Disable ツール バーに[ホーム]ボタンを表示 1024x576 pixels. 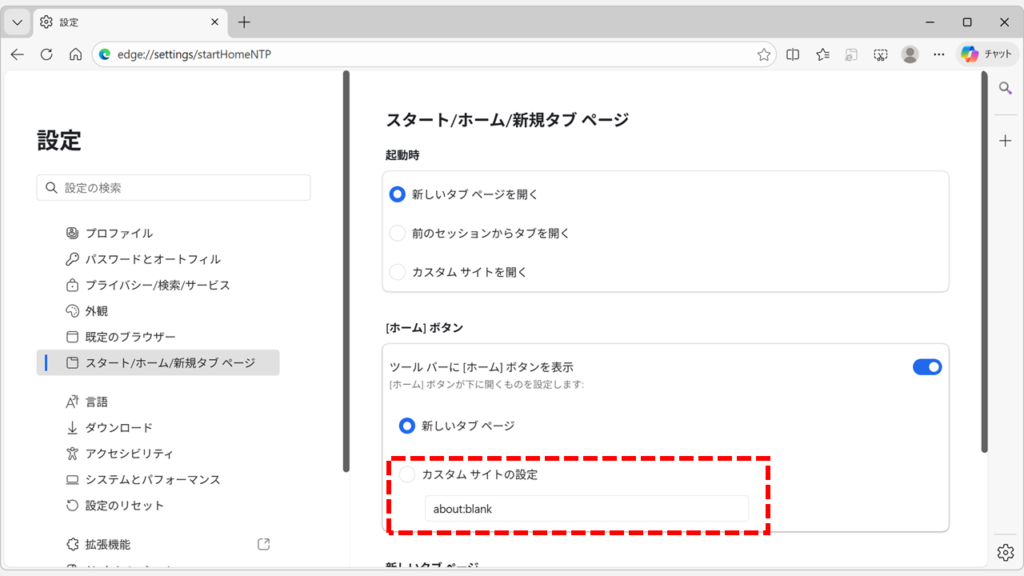tap(925, 366)
